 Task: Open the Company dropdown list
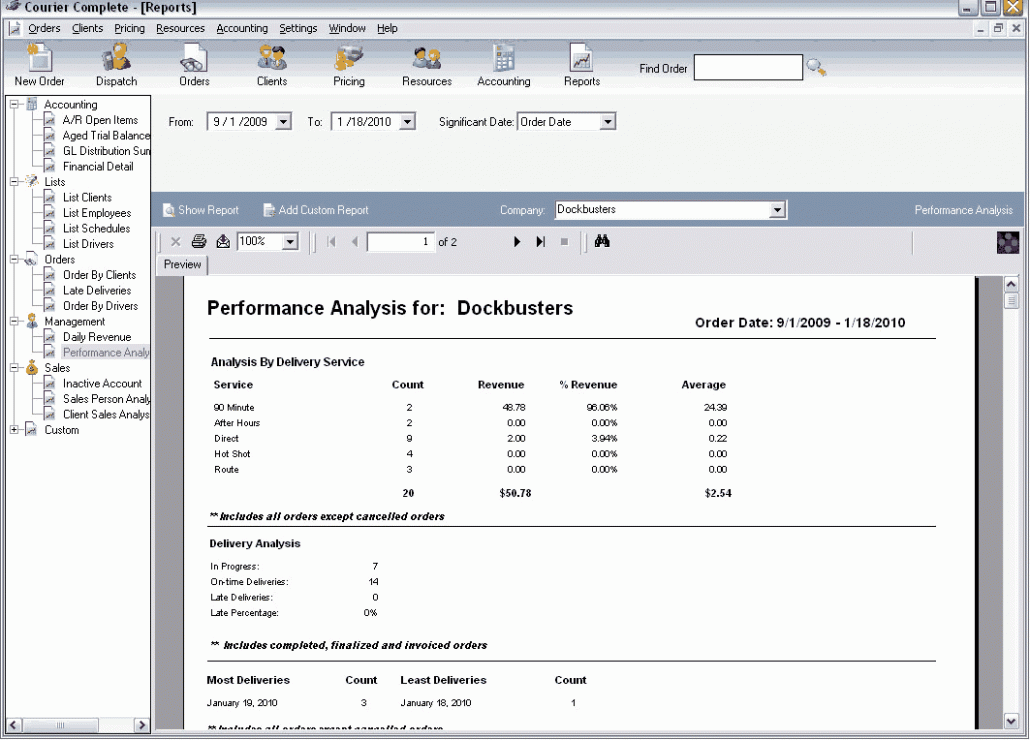coord(777,210)
